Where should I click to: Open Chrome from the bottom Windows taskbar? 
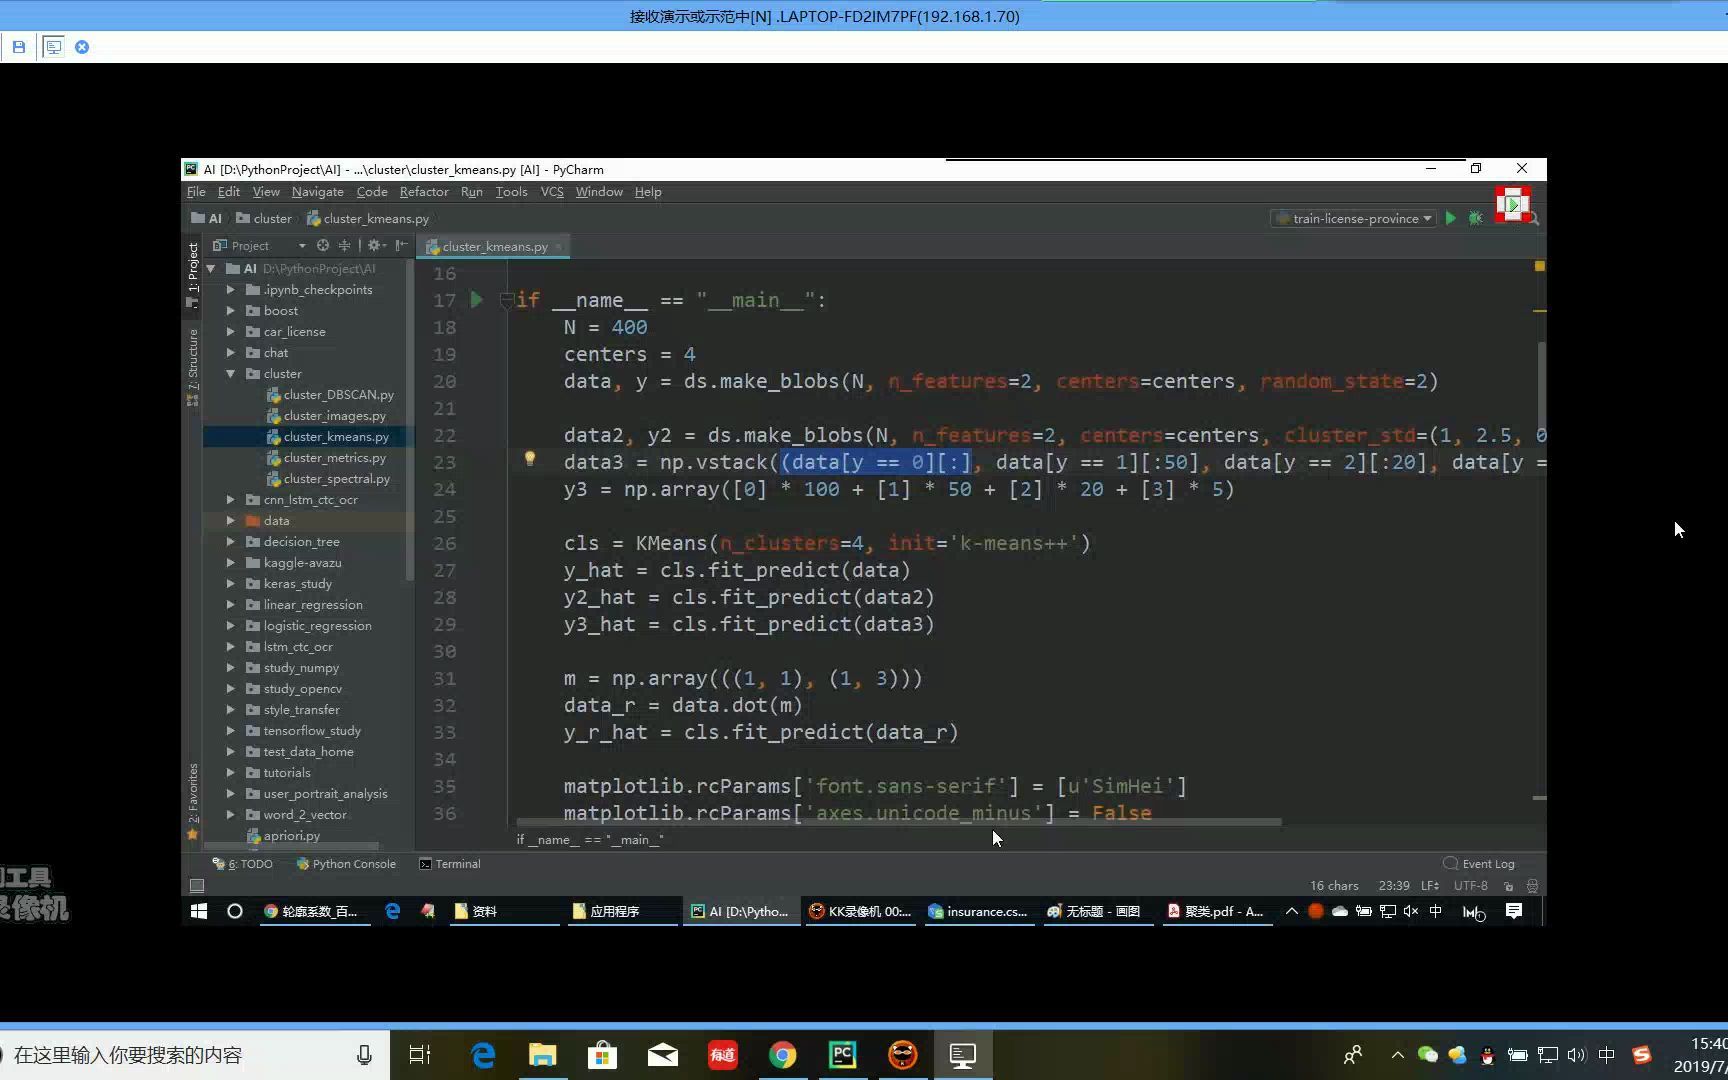[782, 1055]
